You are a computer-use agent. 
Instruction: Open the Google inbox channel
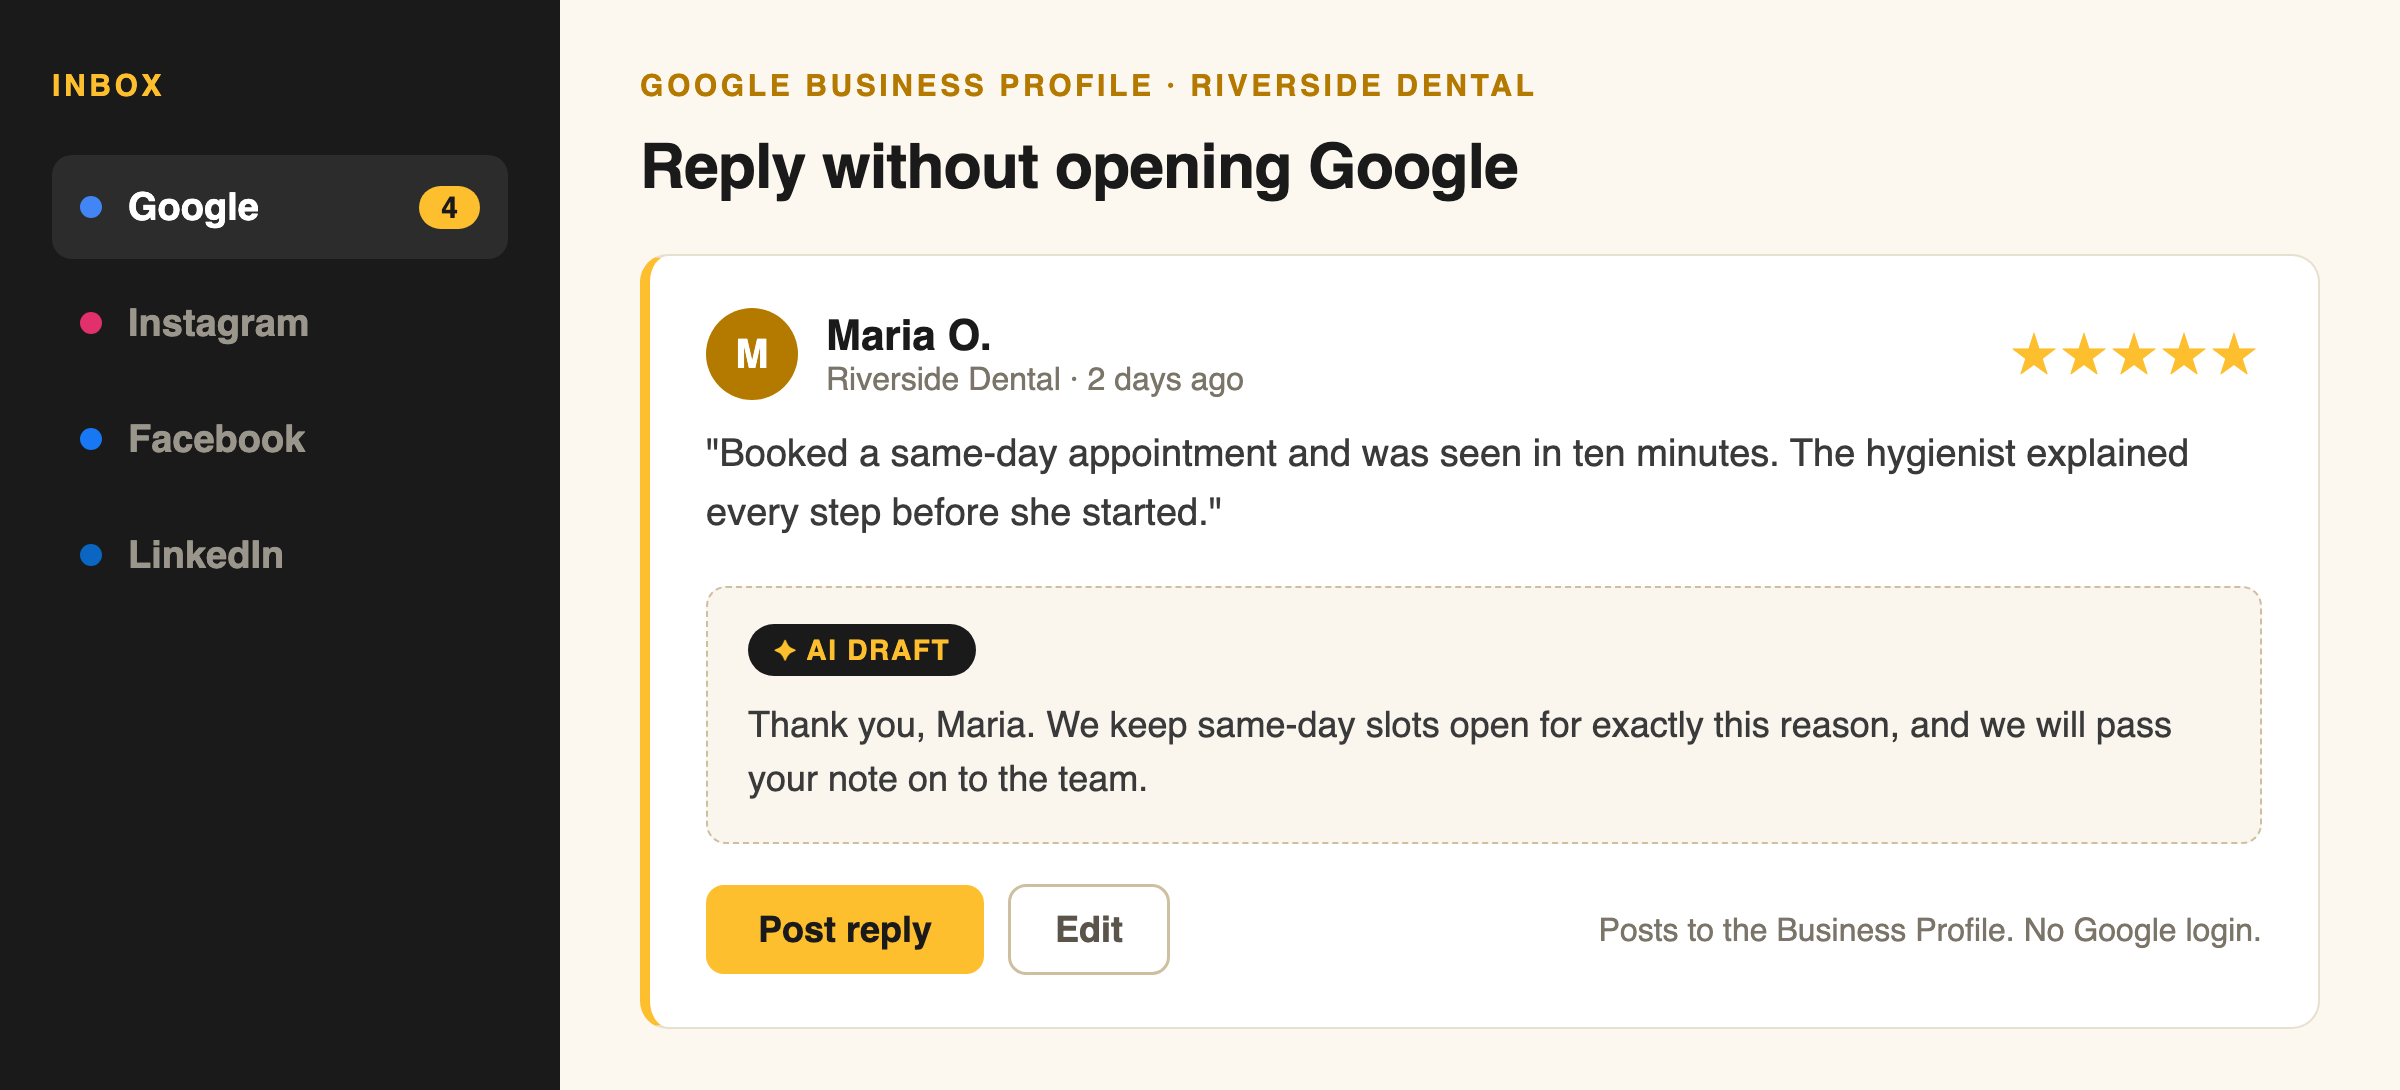[280, 207]
